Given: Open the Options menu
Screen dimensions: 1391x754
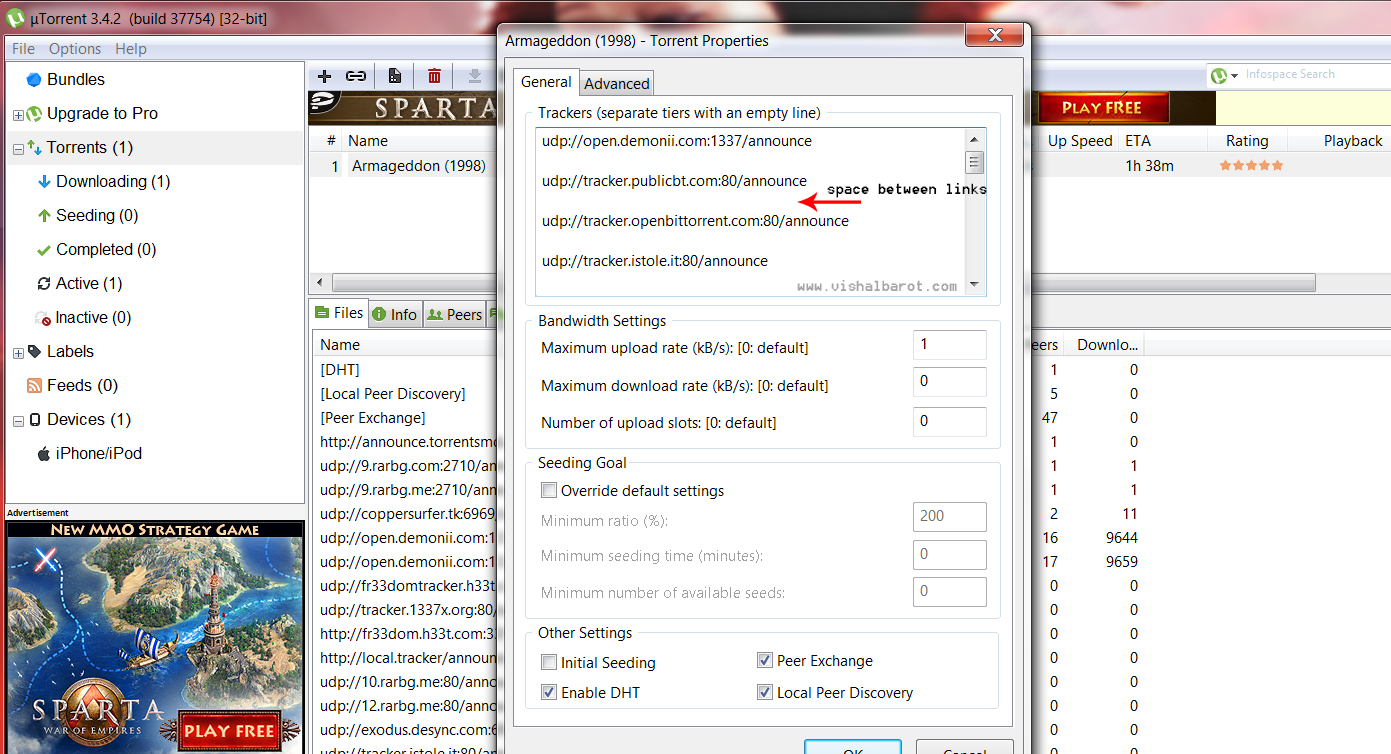Looking at the screenshot, I should tap(75, 48).
